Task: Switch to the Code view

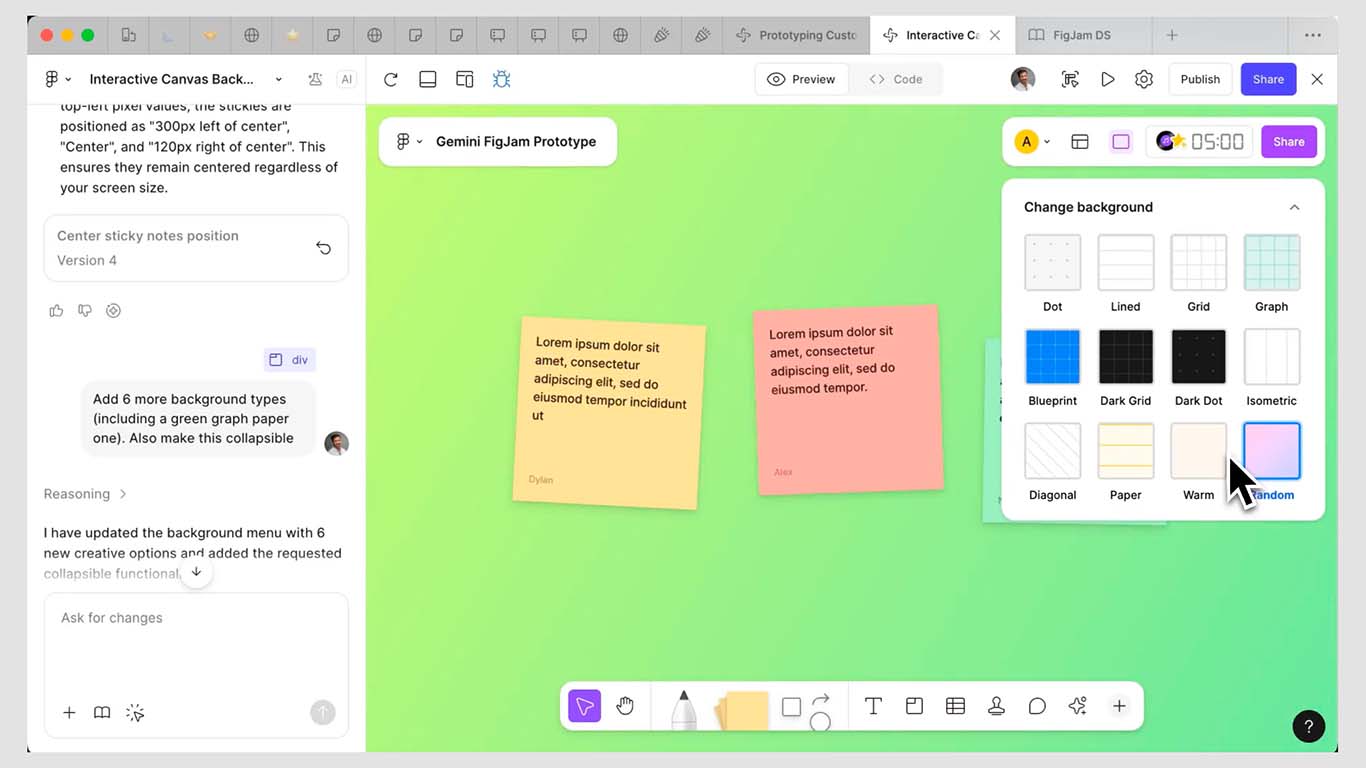Action: tap(897, 78)
